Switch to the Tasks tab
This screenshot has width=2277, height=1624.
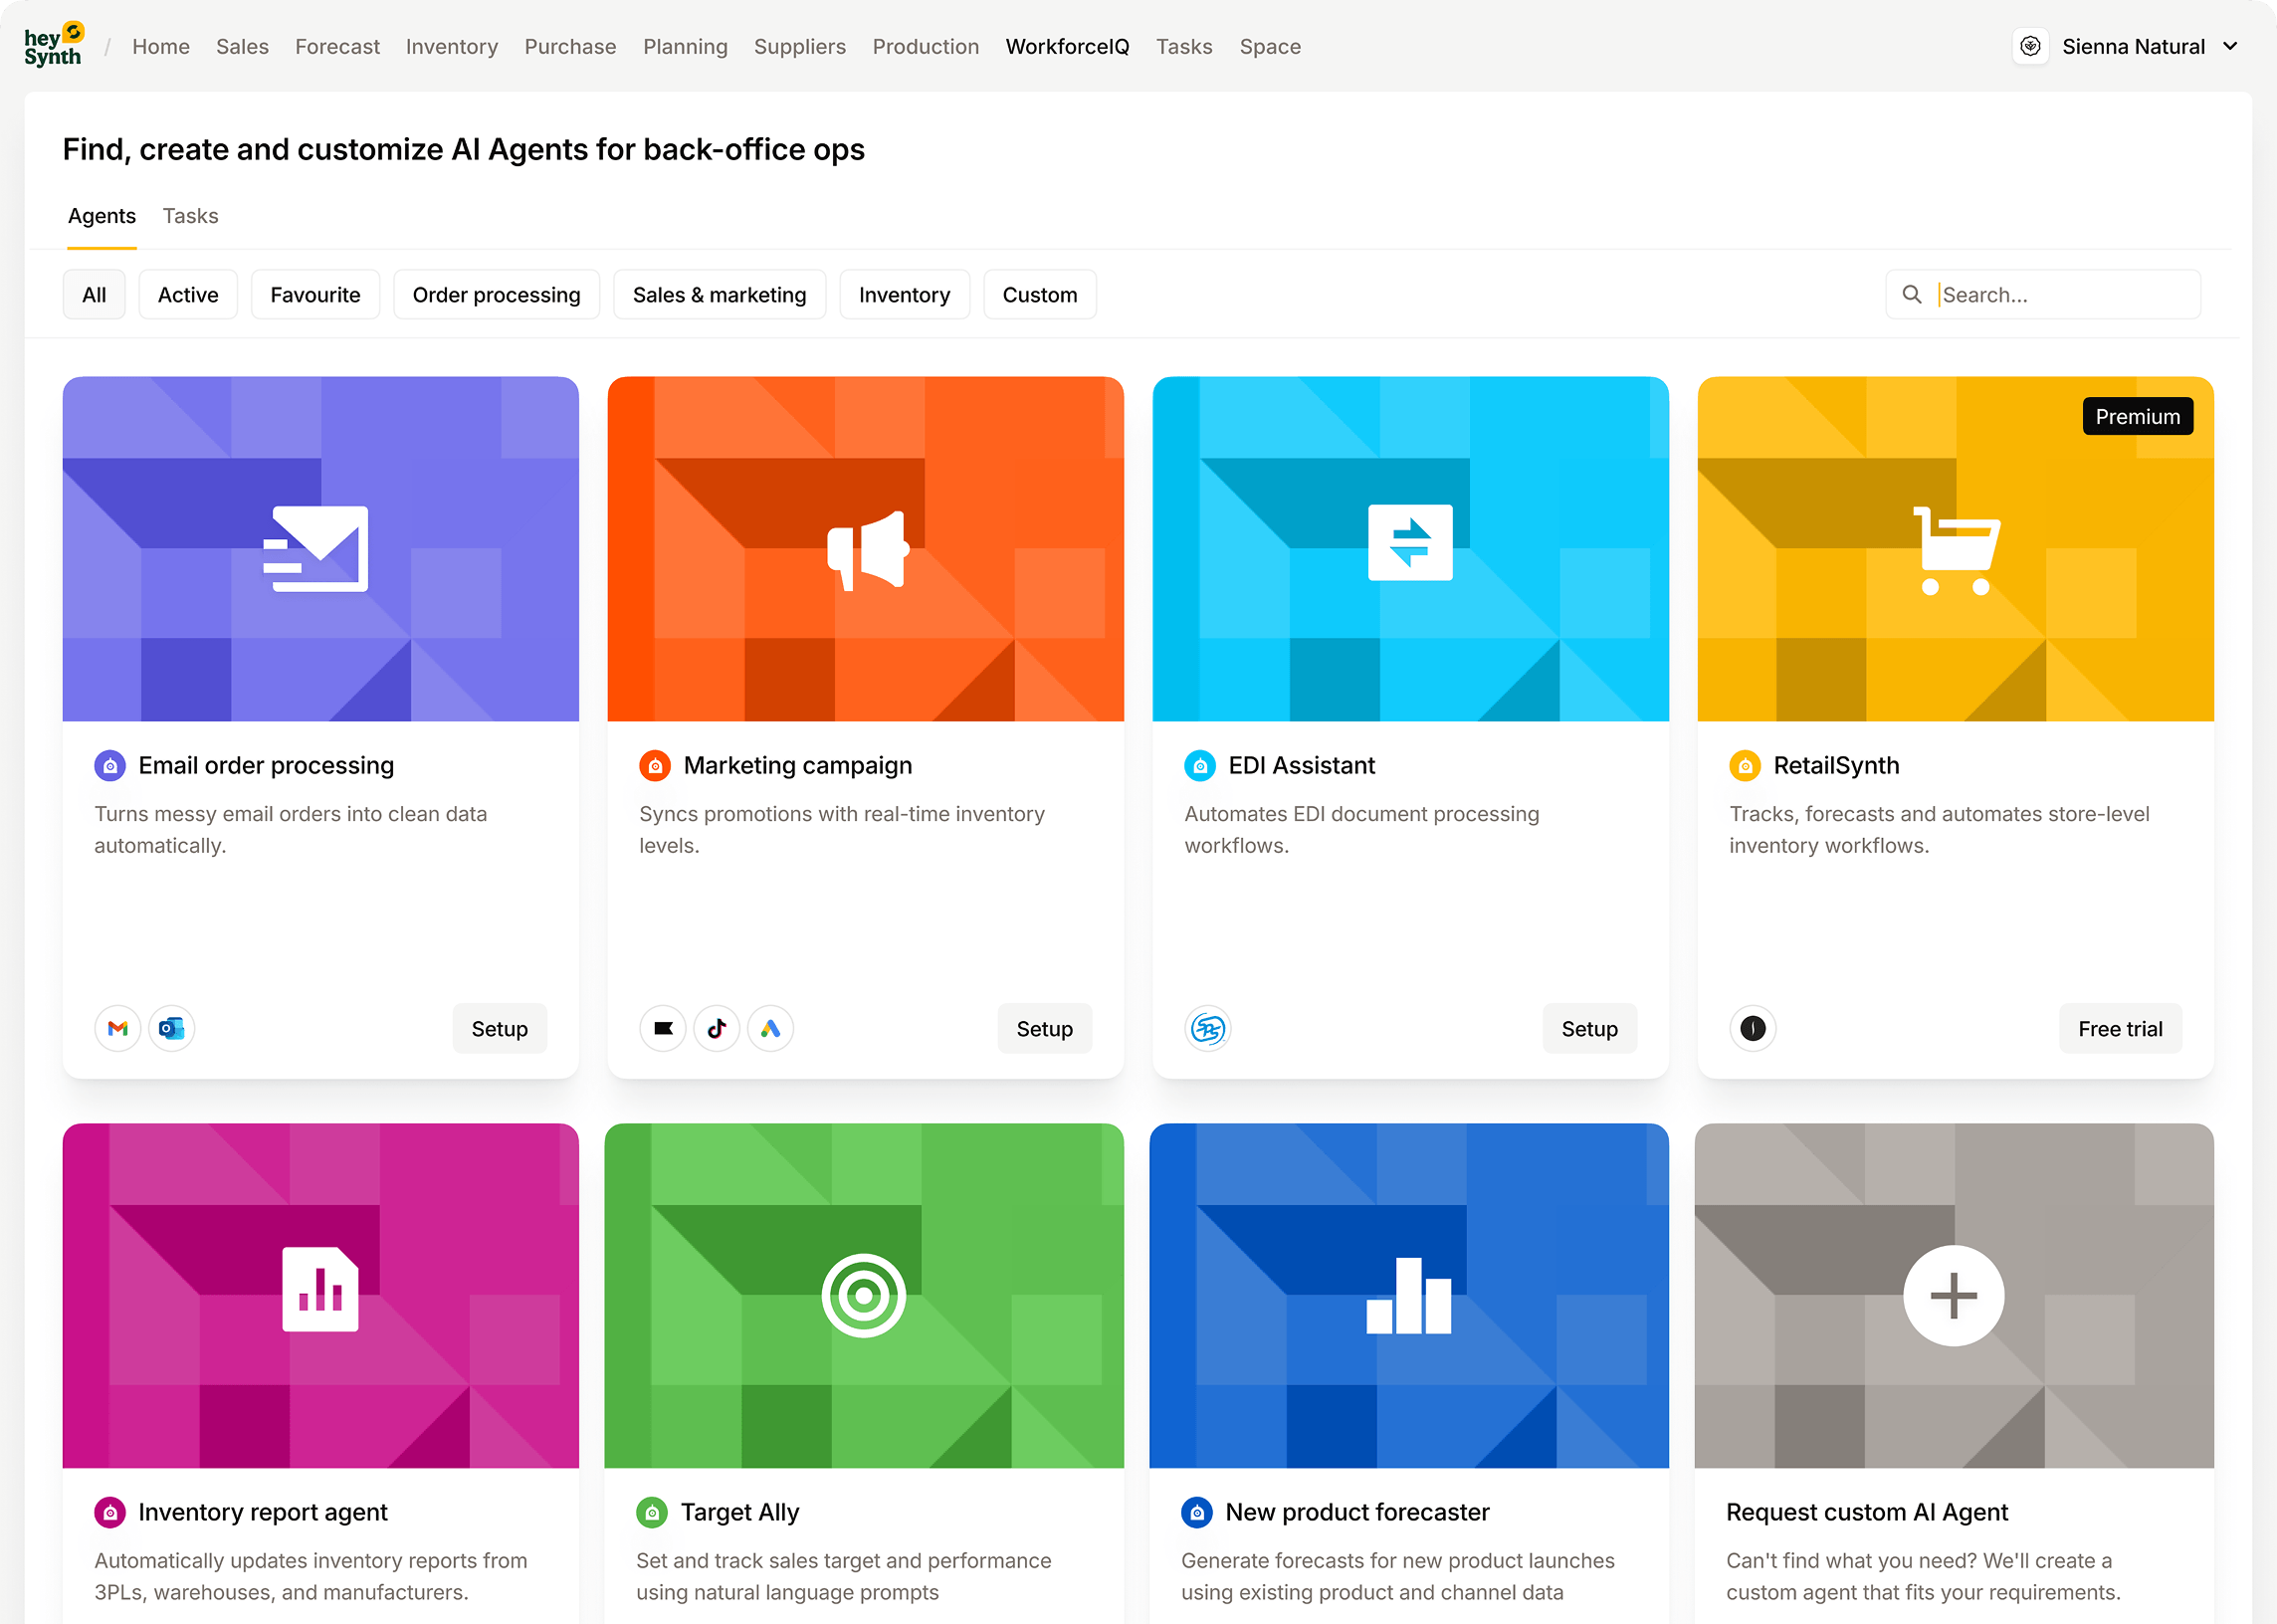(190, 216)
